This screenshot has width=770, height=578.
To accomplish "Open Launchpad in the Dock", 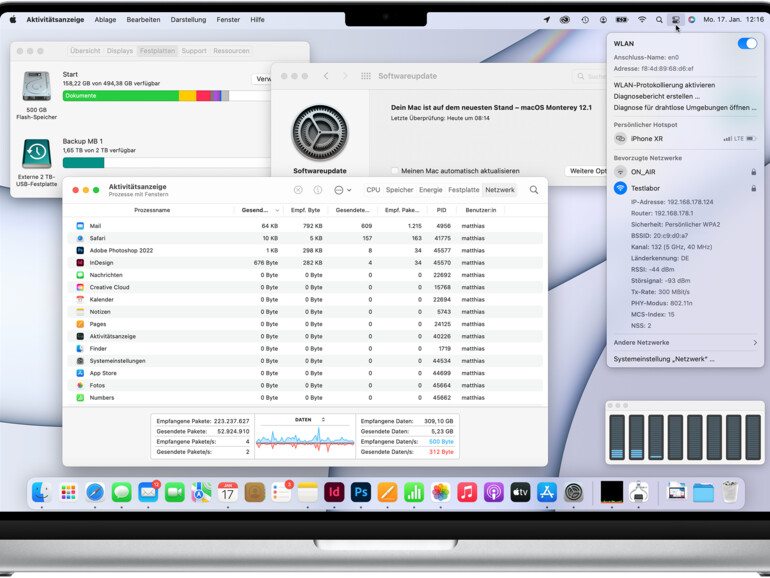I will 68,492.
